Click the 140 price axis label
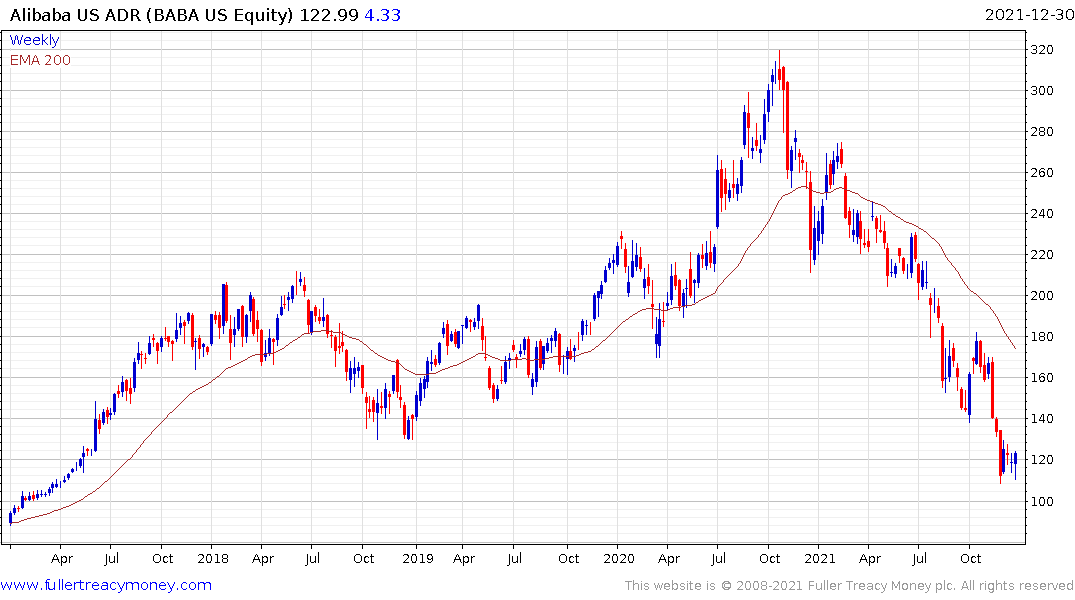The height and width of the screenshot is (600, 1075). tap(1042, 419)
